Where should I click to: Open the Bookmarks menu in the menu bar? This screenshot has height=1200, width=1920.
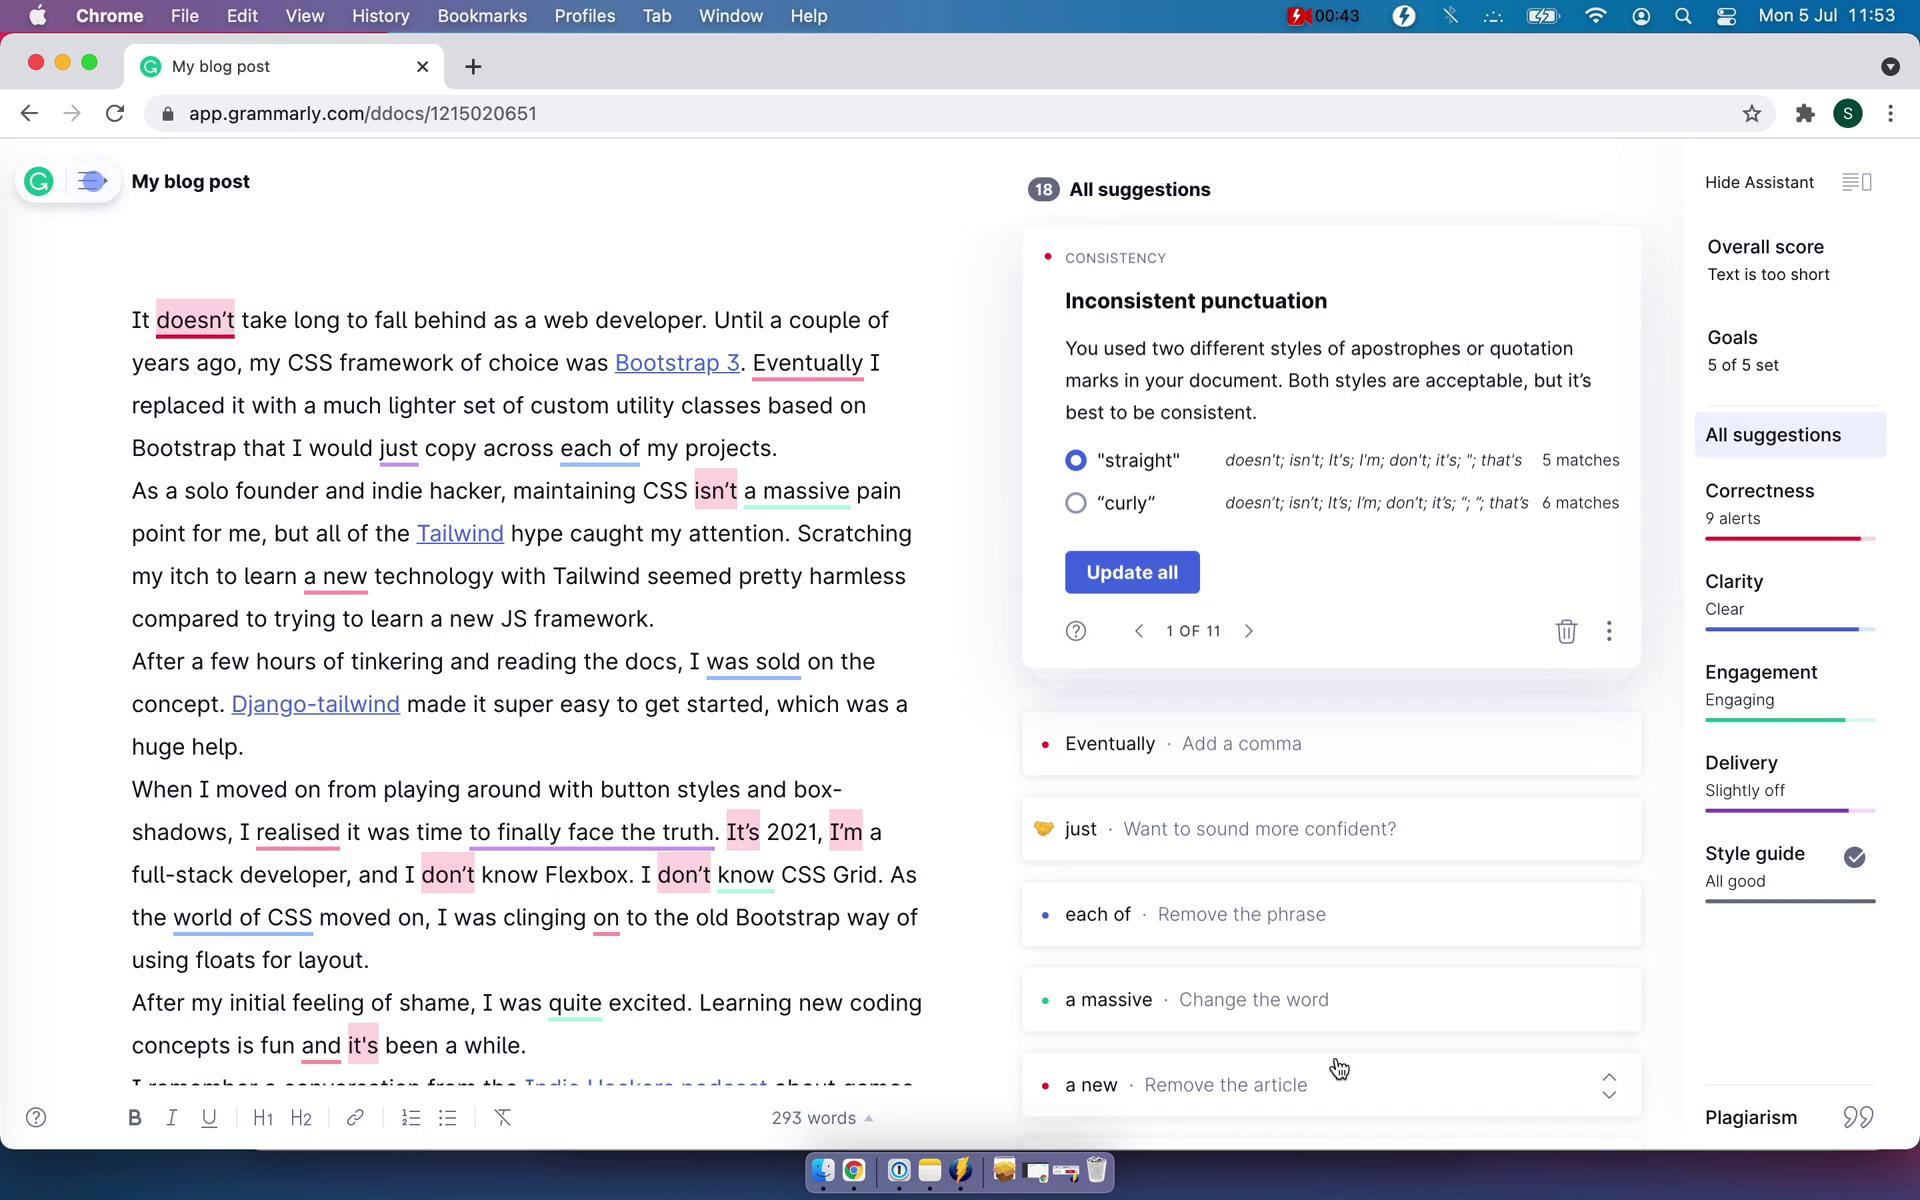[x=482, y=16]
